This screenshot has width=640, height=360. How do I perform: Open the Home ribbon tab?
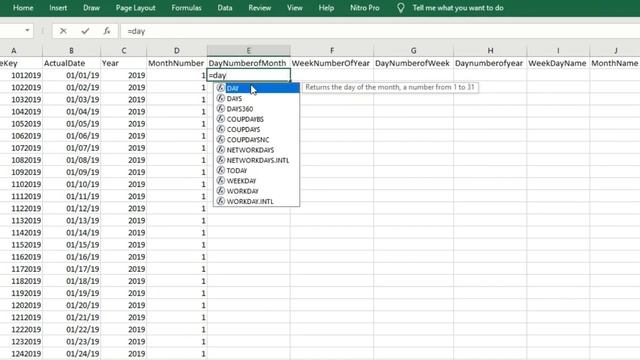click(x=23, y=8)
